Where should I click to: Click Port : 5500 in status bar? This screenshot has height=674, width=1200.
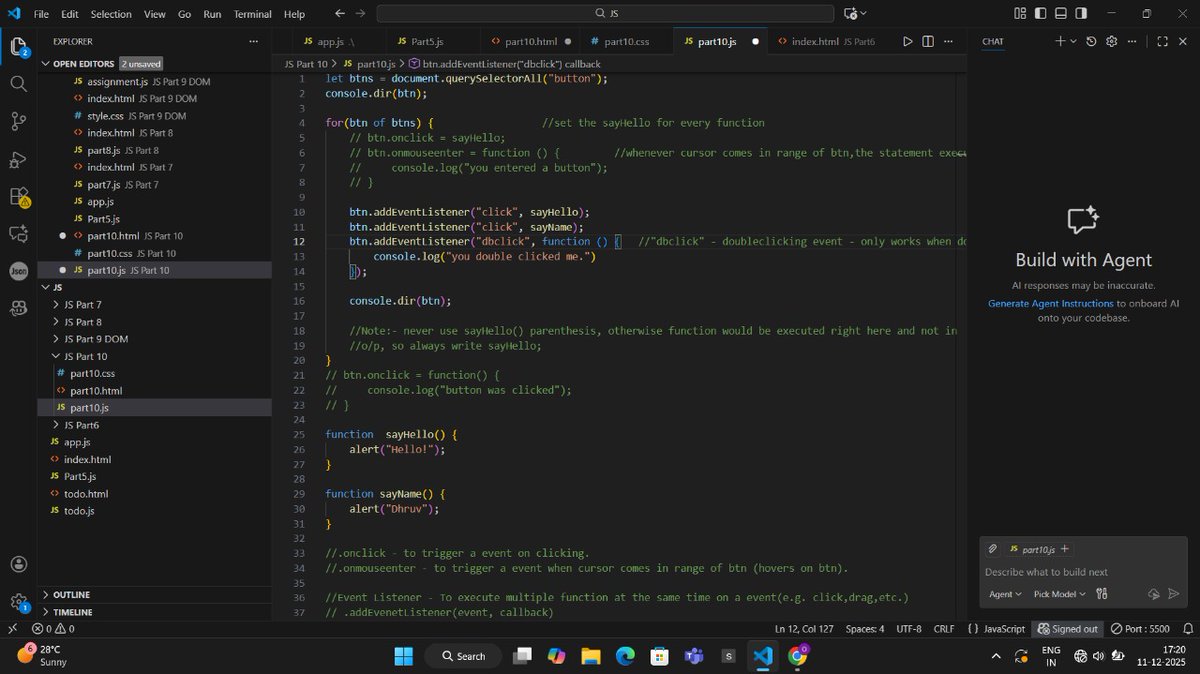[1140, 629]
